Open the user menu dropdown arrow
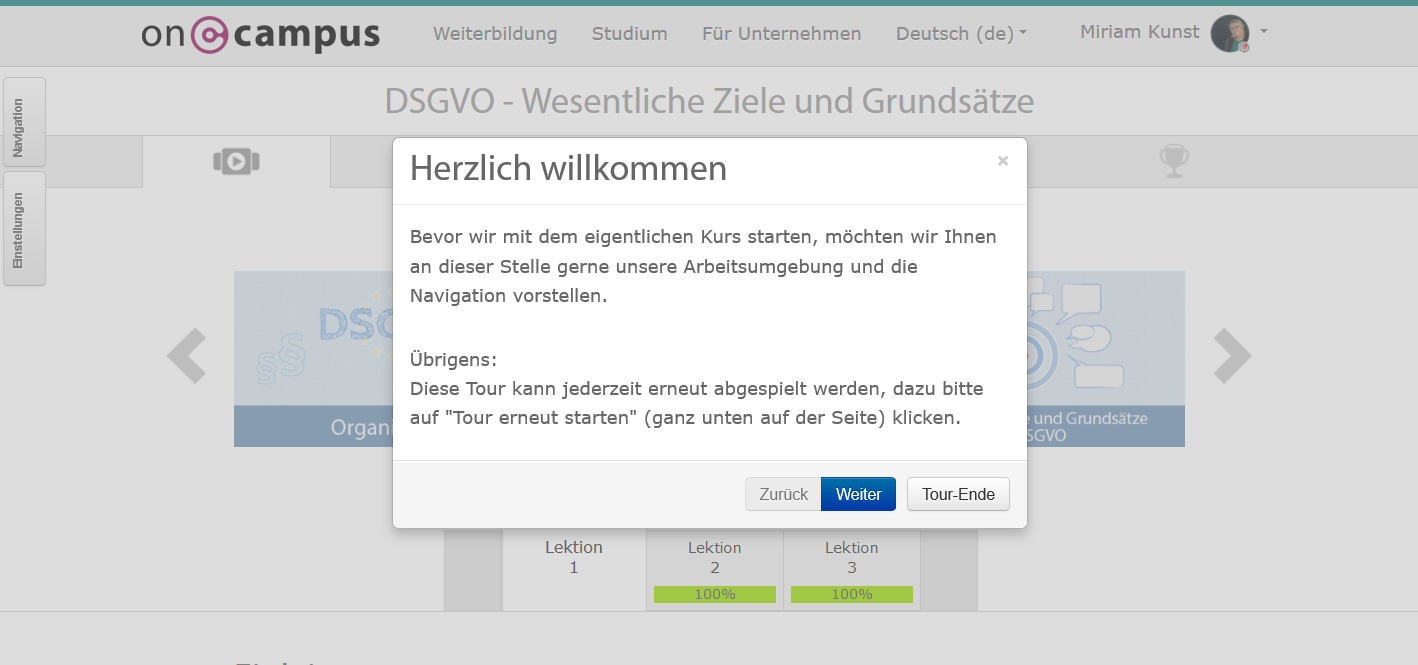This screenshot has height=665, width=1418. click(1264, 32)
